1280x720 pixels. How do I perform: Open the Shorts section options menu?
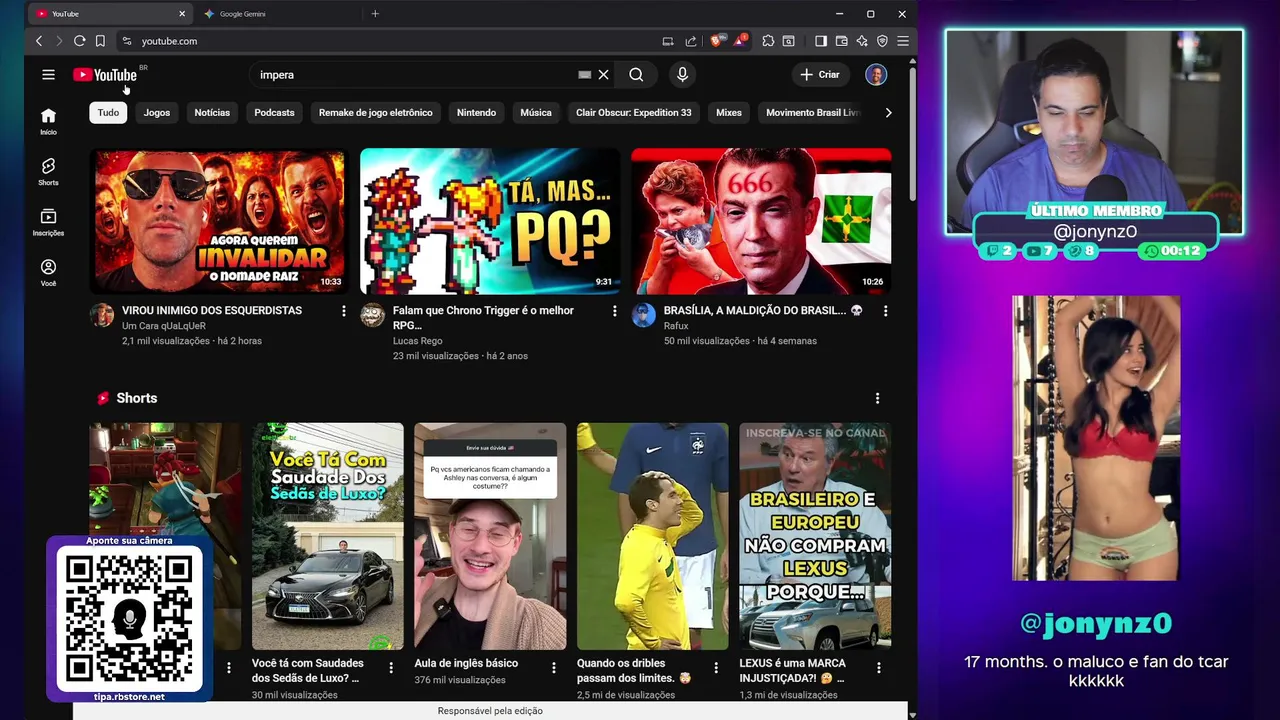[x=877, y=398]
